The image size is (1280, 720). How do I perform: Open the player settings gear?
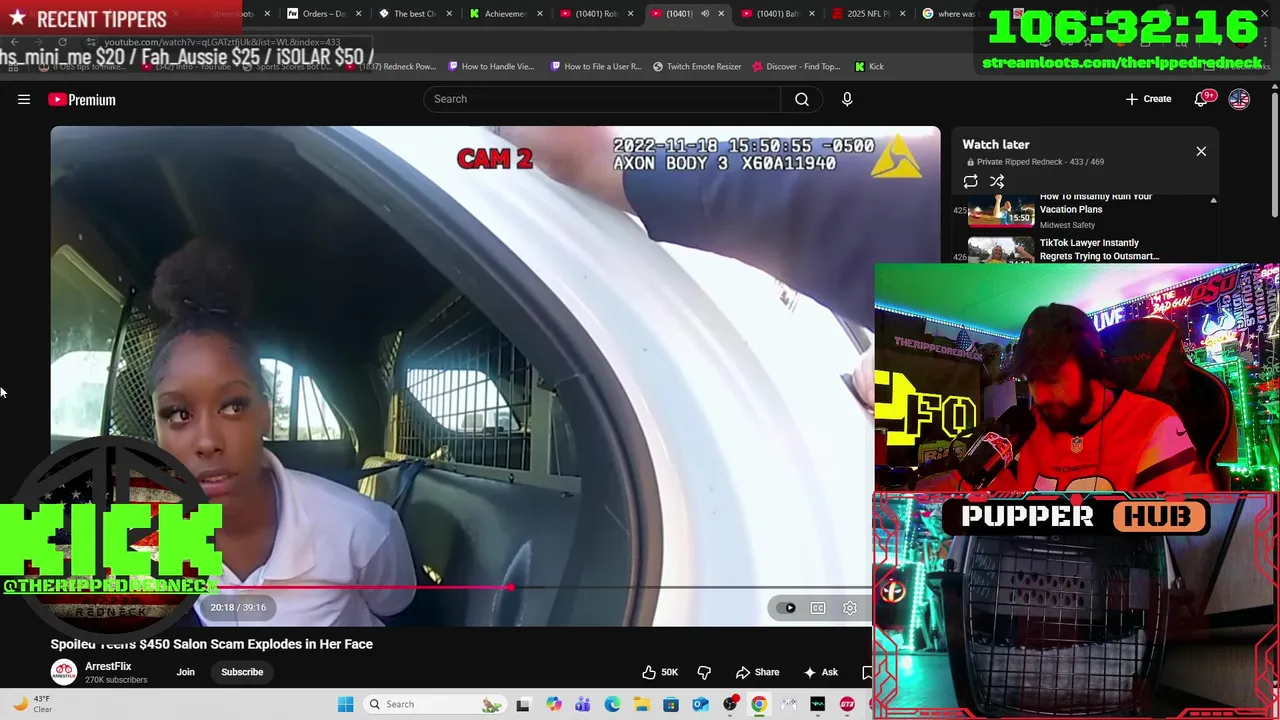click(x=850, y=608)
